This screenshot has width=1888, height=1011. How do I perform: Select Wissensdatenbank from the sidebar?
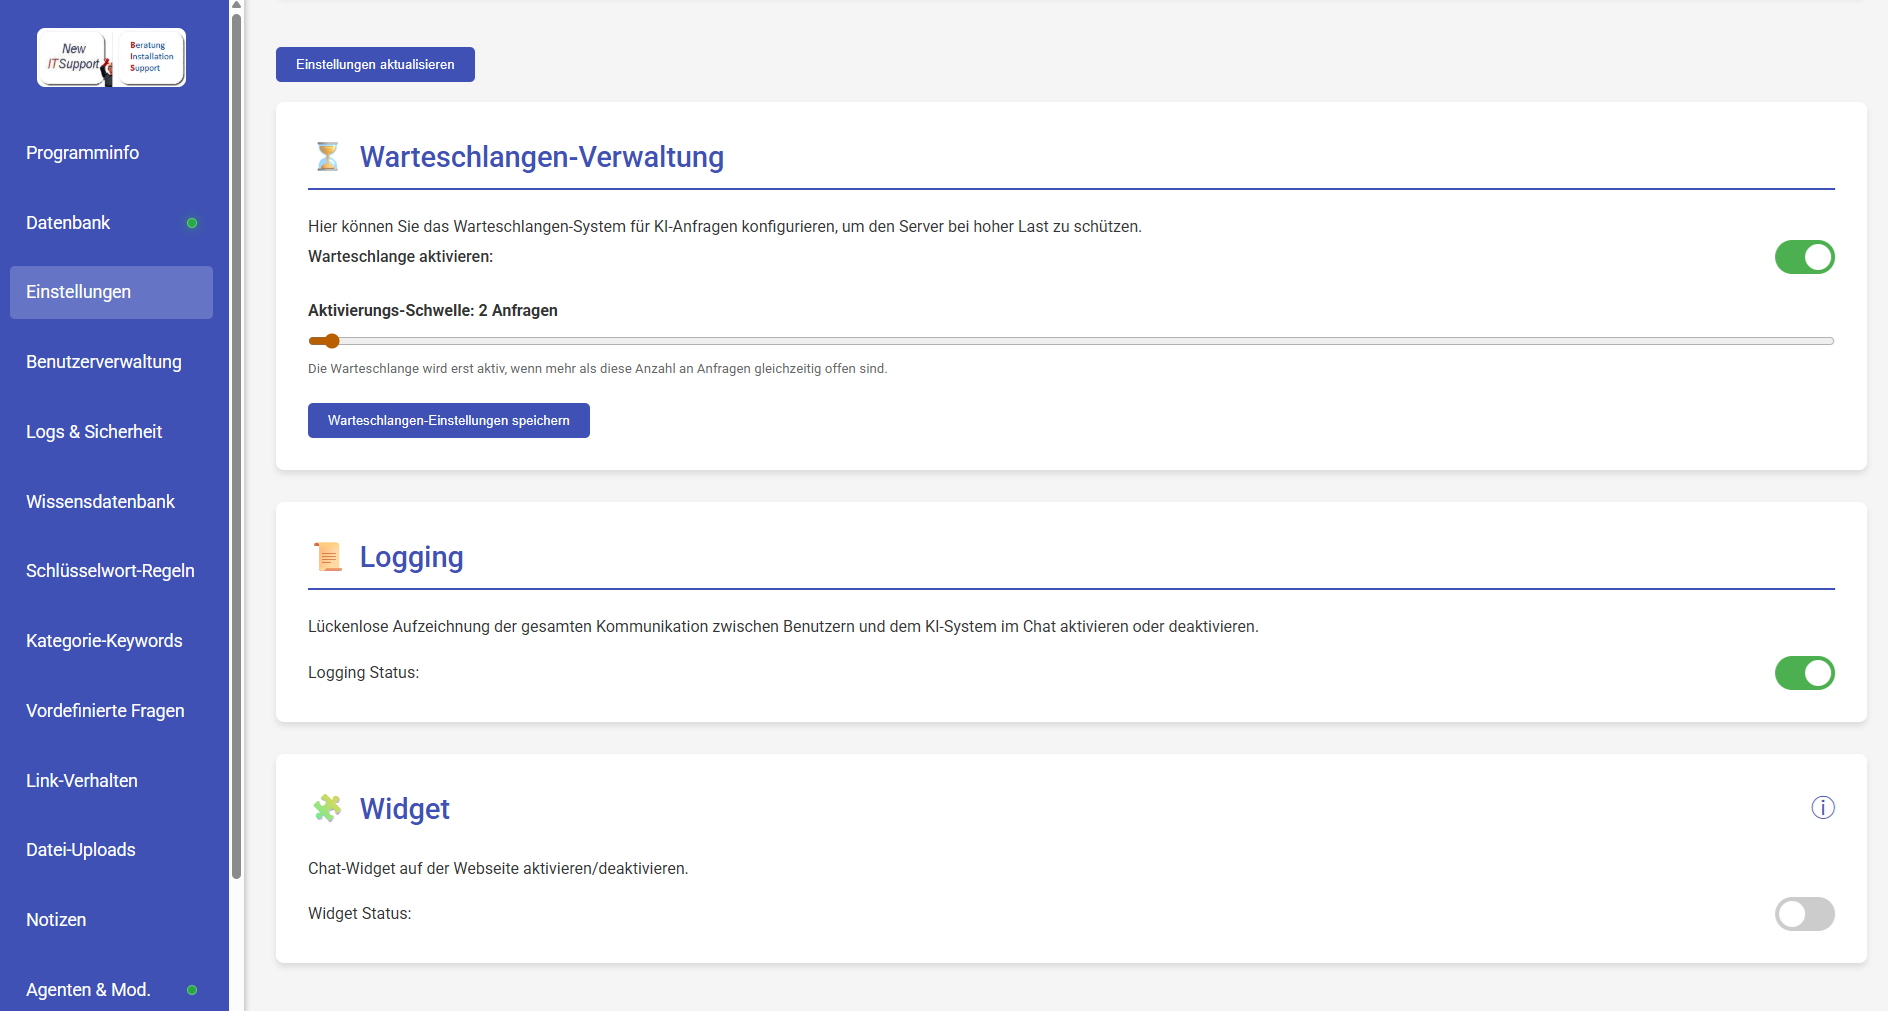[x=100, y=502]
